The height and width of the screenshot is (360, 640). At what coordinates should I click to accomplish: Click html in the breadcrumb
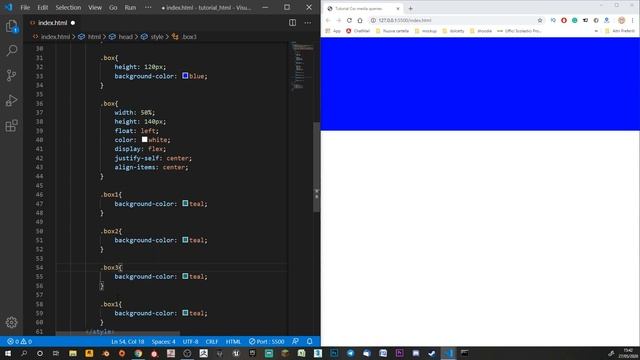coord(94,37)
